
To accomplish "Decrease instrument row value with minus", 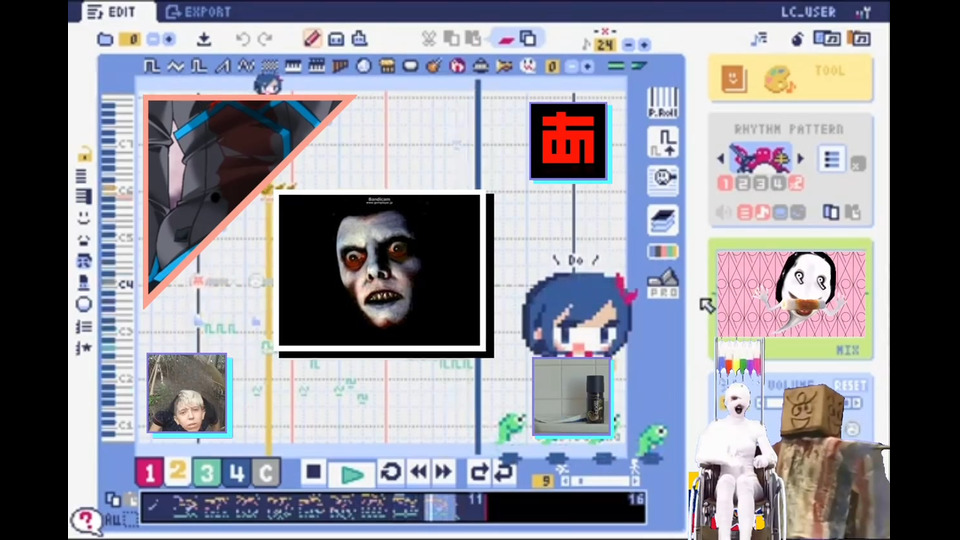I will [x=571, y=66].
